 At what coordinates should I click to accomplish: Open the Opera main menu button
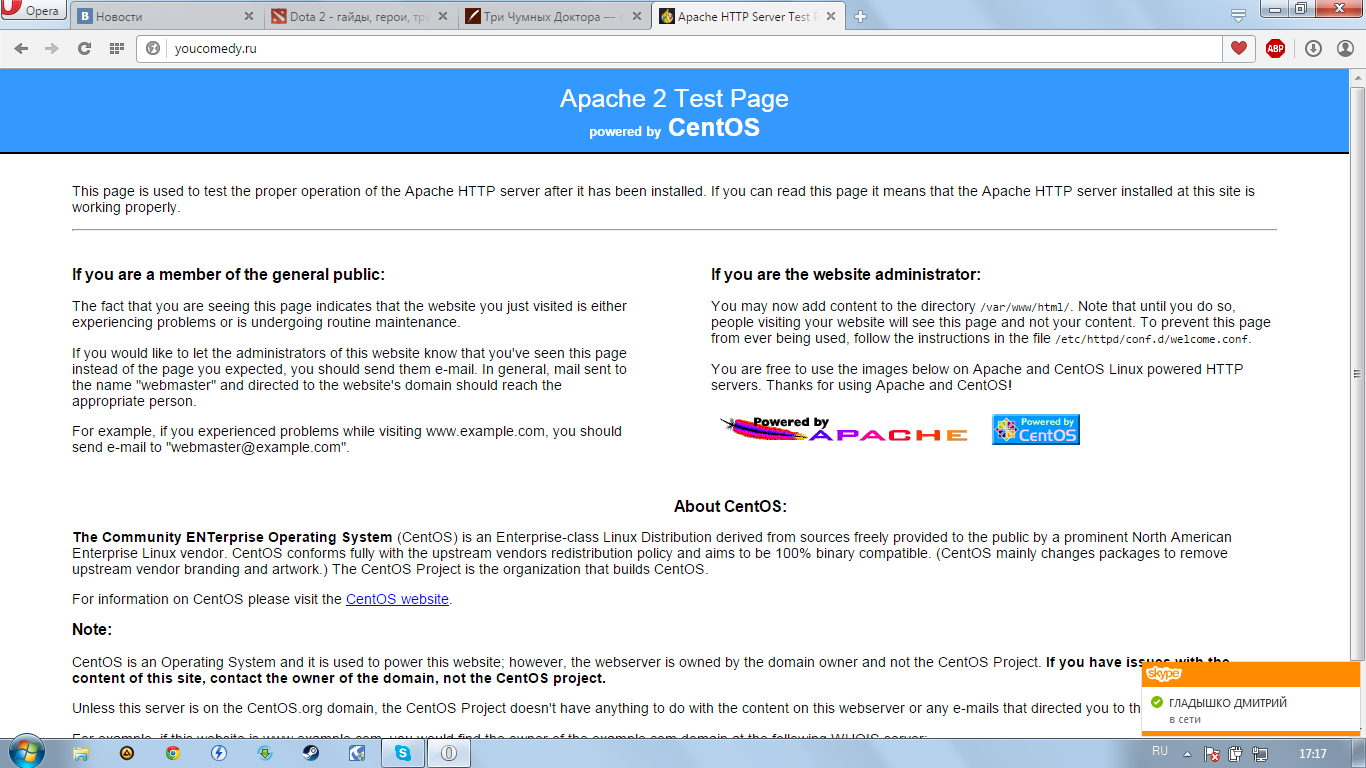pyautogui.click(x=33, y=11)
